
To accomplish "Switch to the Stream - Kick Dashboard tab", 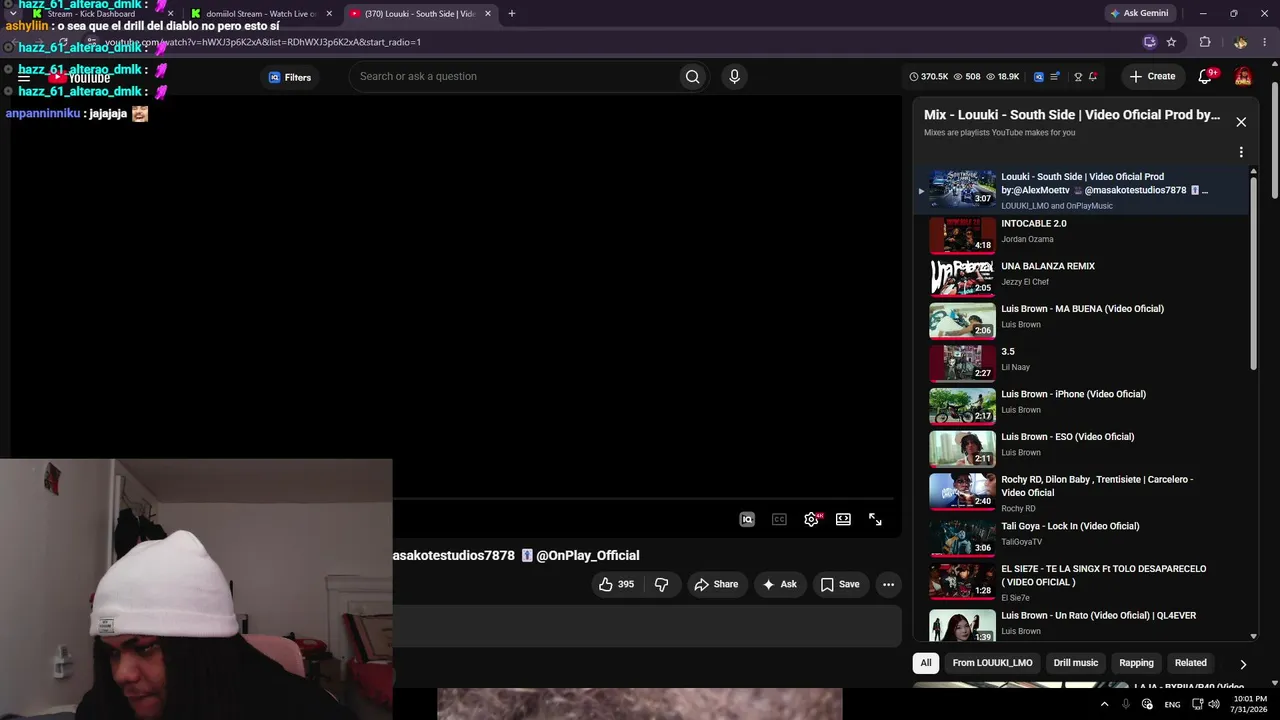I will [x=91, y=14].
